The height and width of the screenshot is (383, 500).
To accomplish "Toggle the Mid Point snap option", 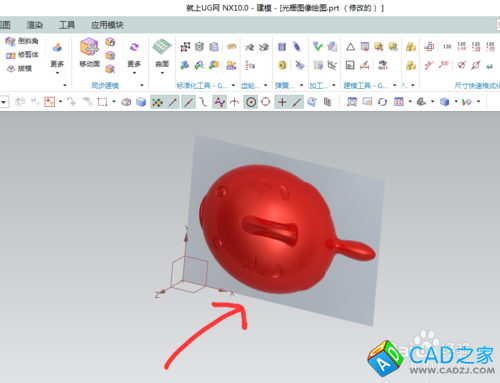I will (188, 102).
